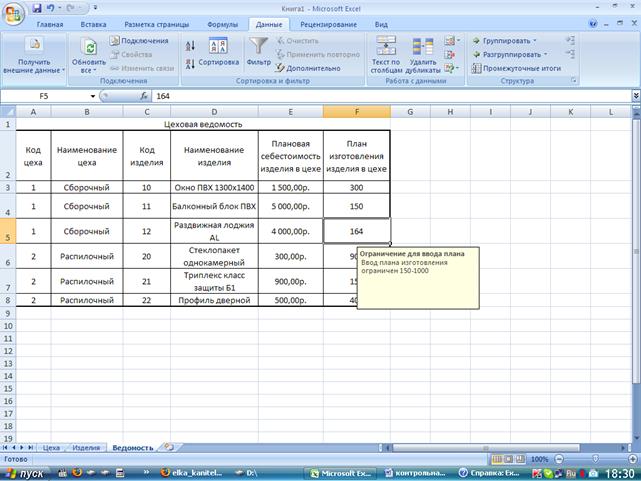Switch to the Формулы ribbon tab
Image resolution: width=641 pixels, height=481 pixels.
(222, 23)
